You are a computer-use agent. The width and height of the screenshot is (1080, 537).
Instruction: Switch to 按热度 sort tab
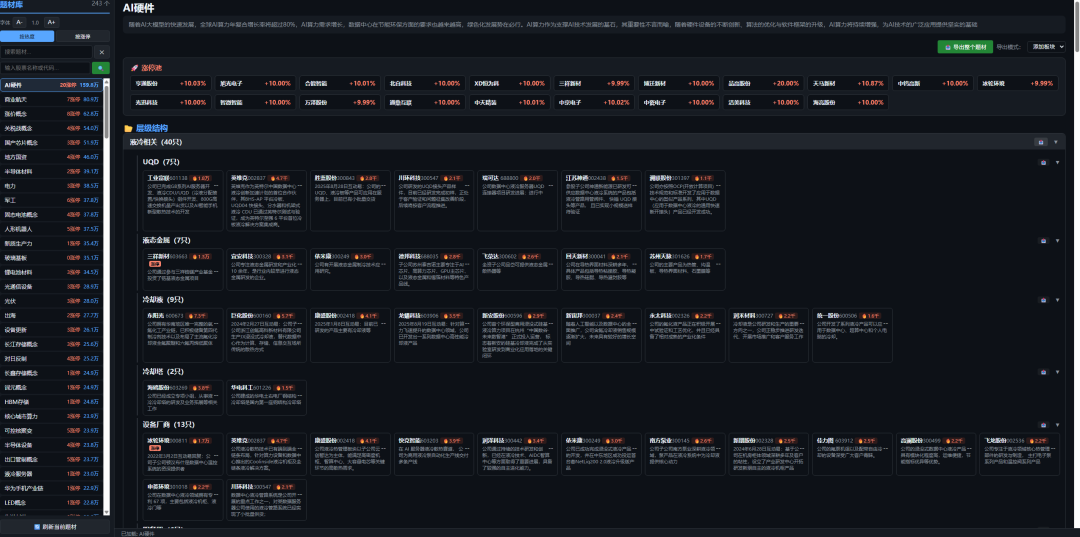click(28, 36)
